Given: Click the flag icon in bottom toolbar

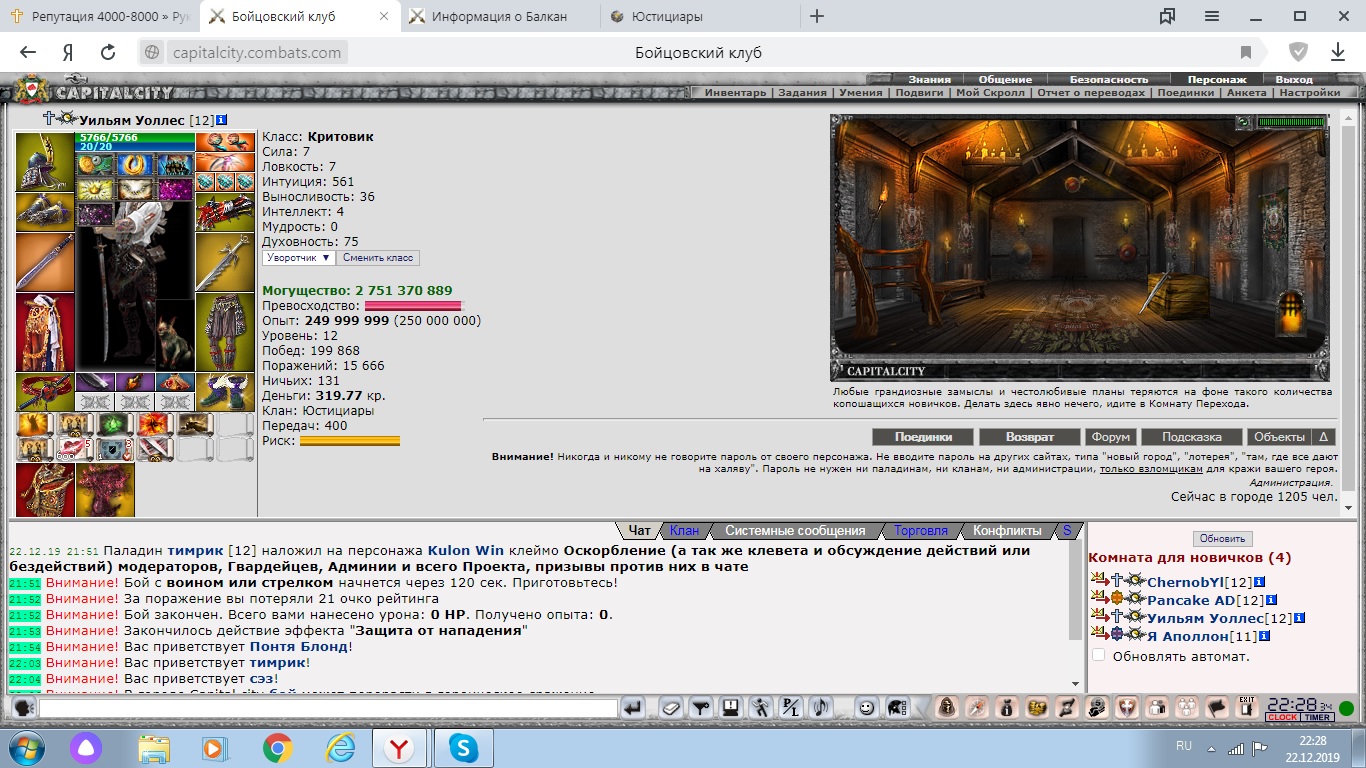Looking at the screenshot, I should (x=1217, y=708).
